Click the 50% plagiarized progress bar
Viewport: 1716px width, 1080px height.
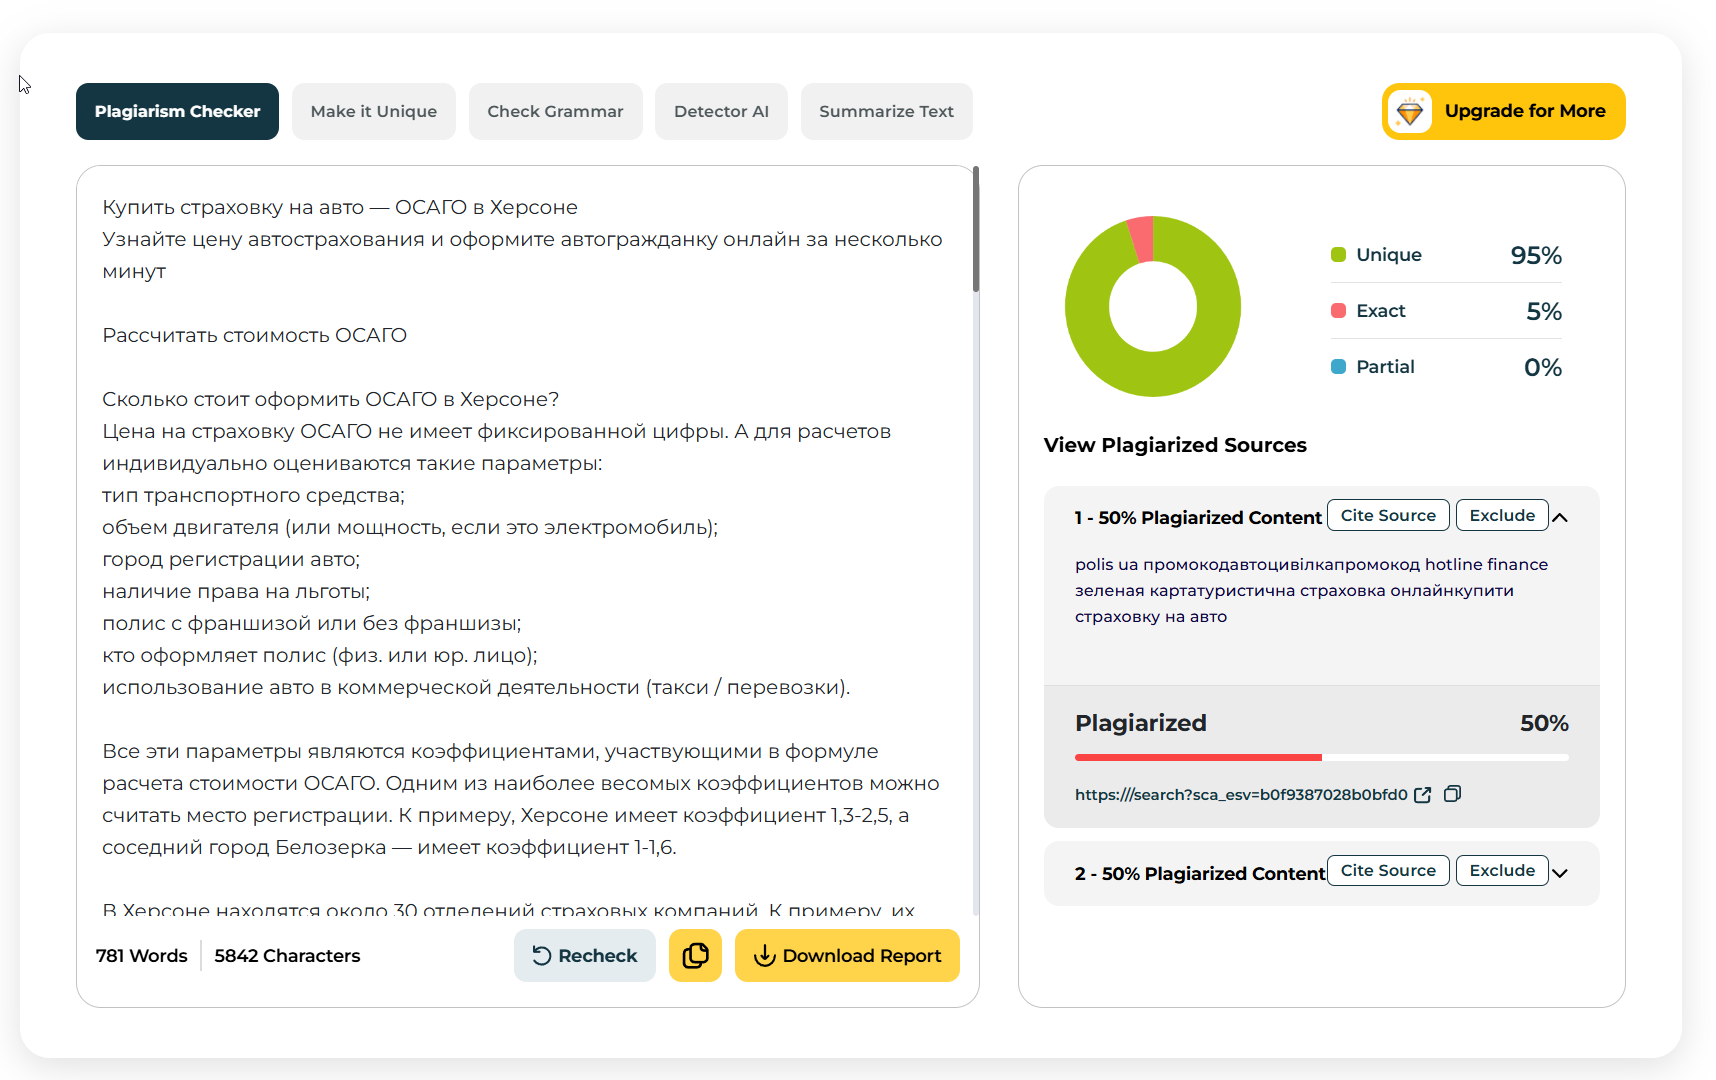point(1322,758)
